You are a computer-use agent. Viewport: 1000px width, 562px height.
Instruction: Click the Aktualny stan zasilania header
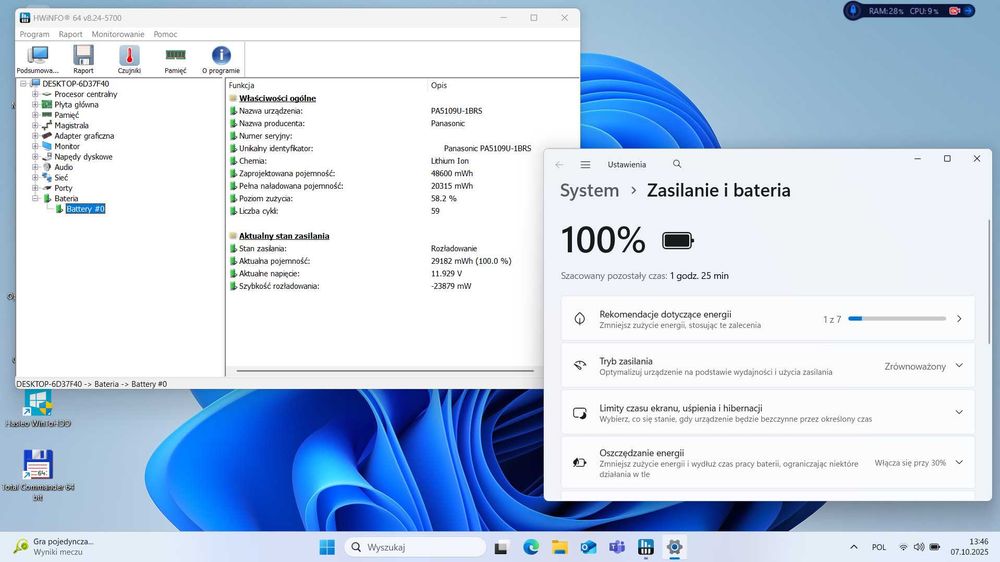coord(284,236)
